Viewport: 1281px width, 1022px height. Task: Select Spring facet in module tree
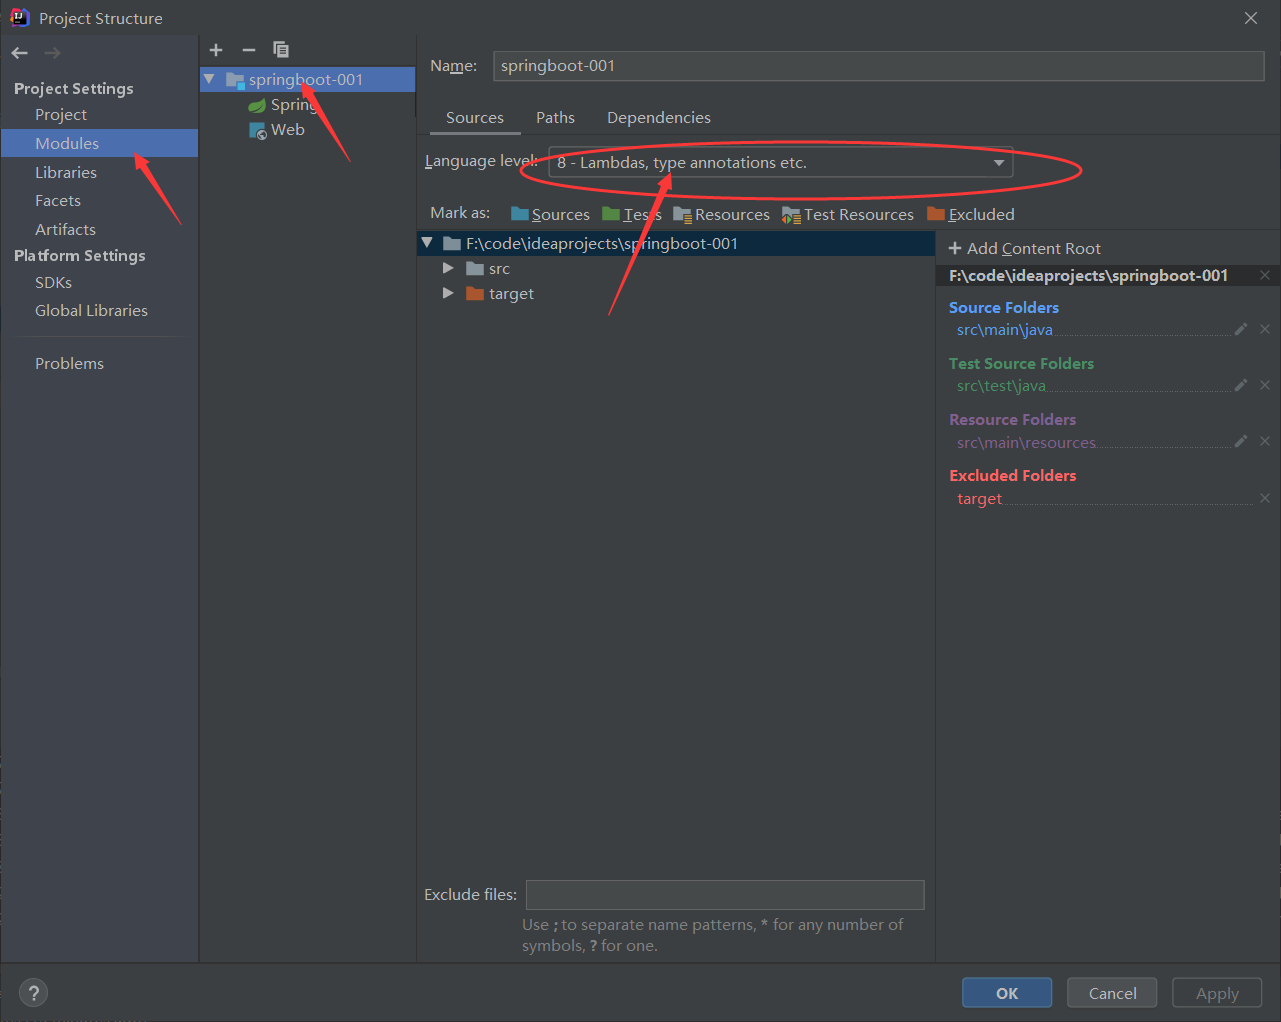[284, 105]
